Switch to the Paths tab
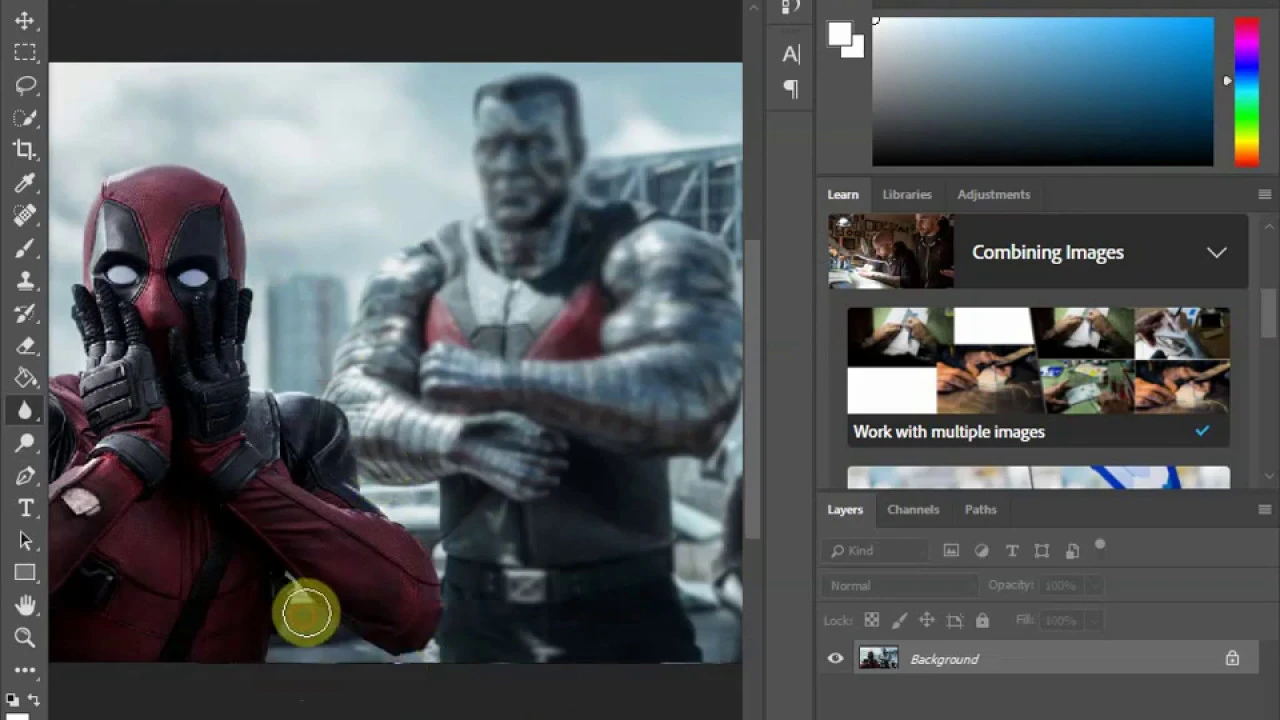This screenshot has height=720, width=1280. click(980, 509)
